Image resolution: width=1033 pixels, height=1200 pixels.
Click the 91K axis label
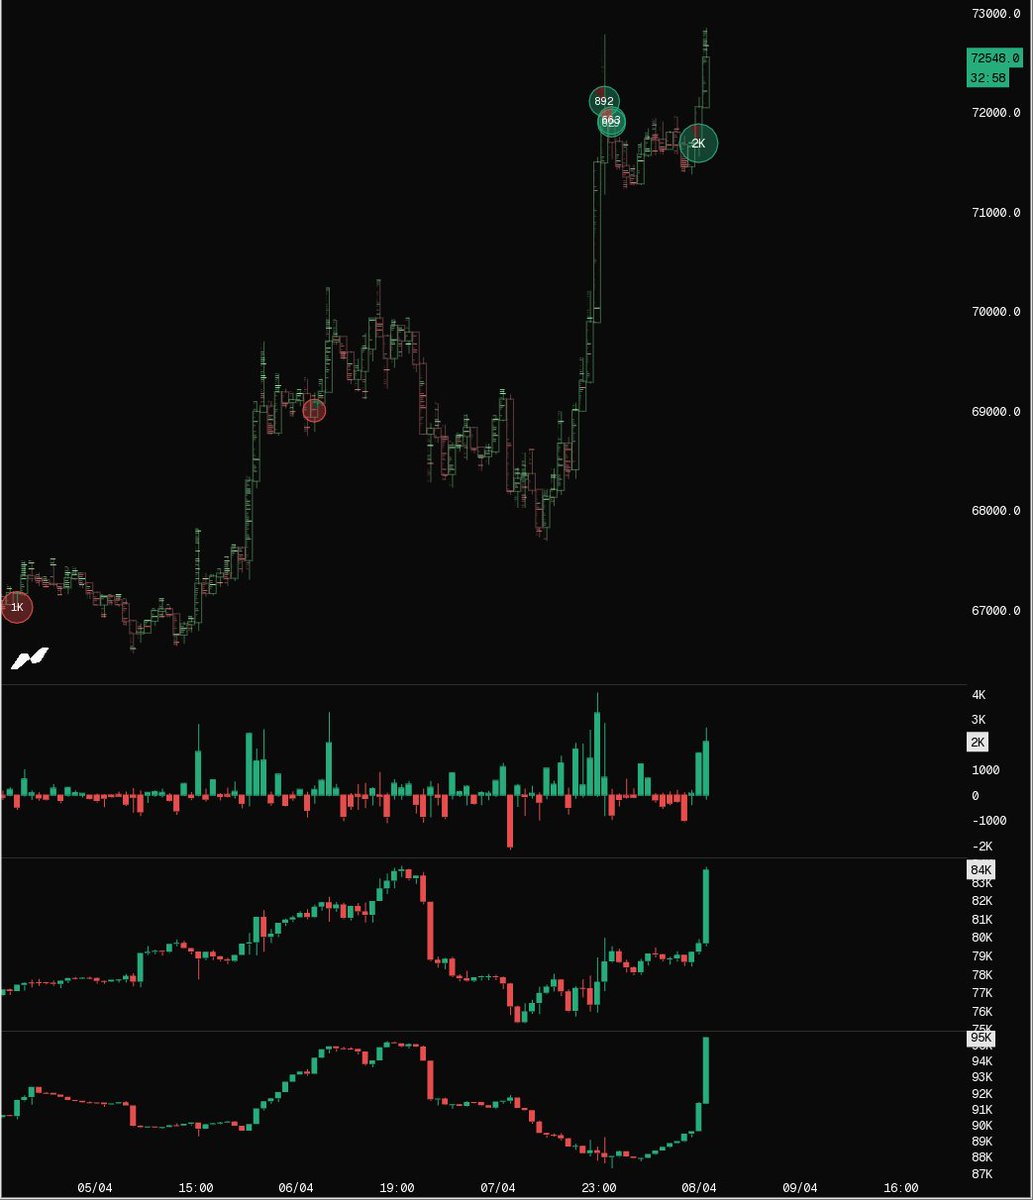pyautogui.click(x=981, y=1110)
